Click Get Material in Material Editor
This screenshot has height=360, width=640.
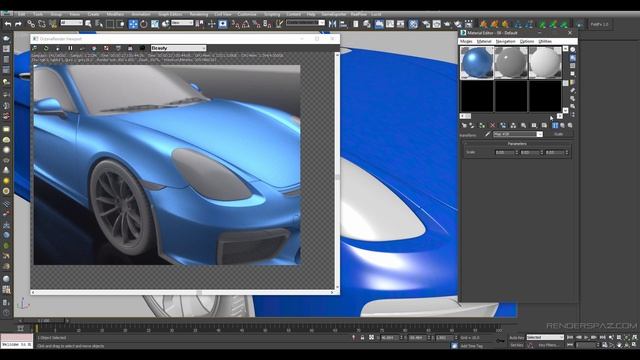click(464, 125)
